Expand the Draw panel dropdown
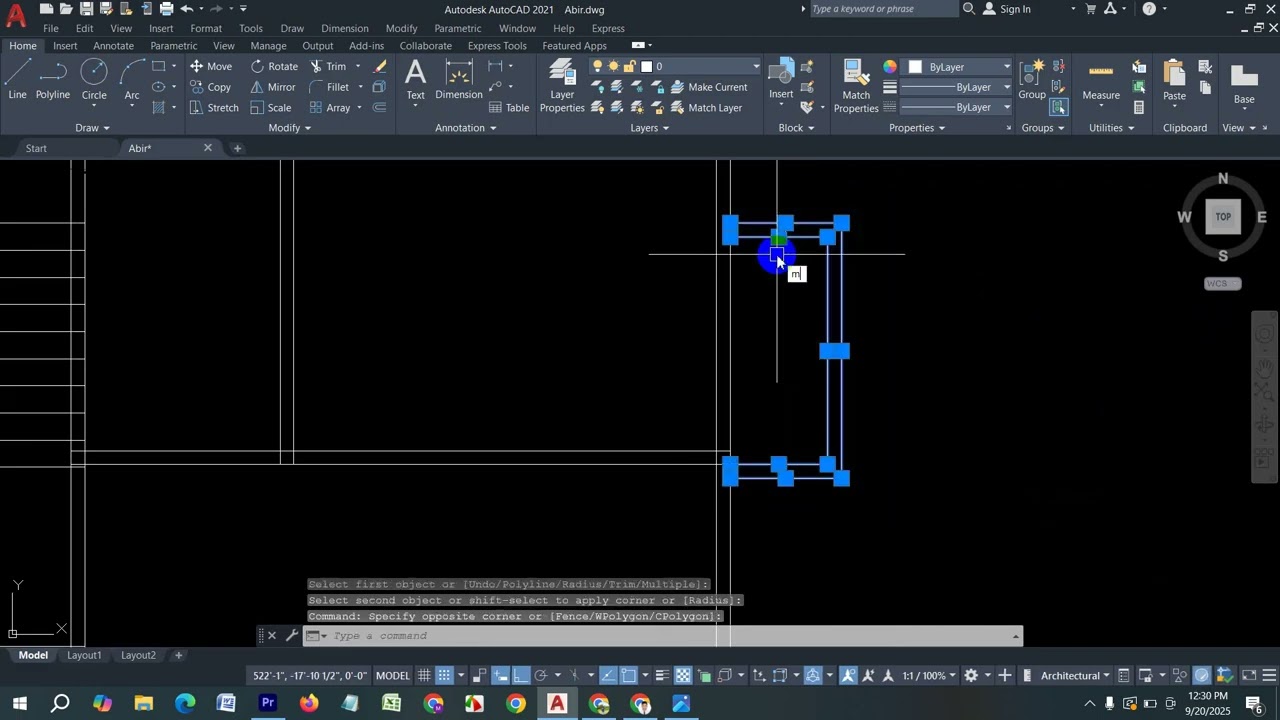This screenshot has height=720, width=1280. (x=93, y=128)
